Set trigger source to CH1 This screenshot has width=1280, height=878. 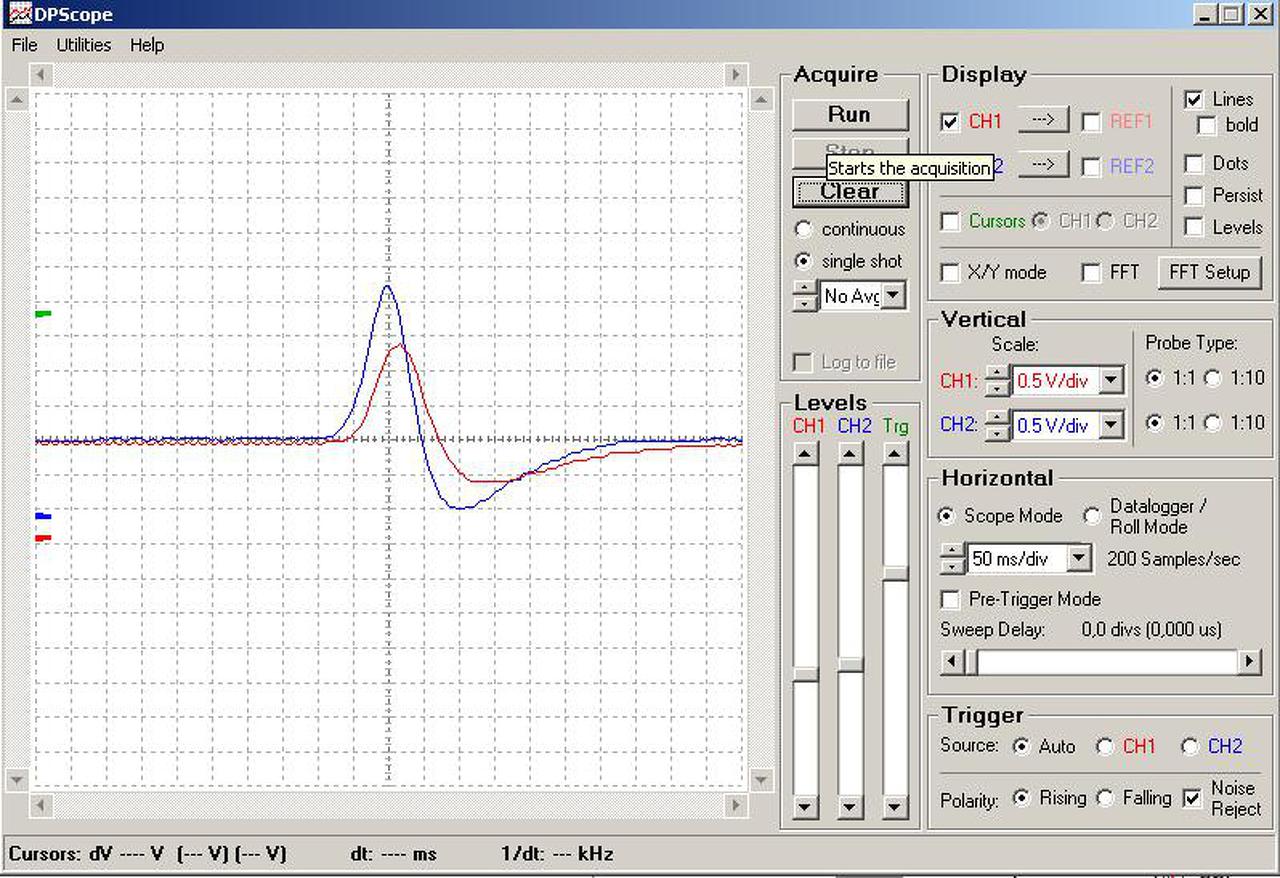point(1105,746)
